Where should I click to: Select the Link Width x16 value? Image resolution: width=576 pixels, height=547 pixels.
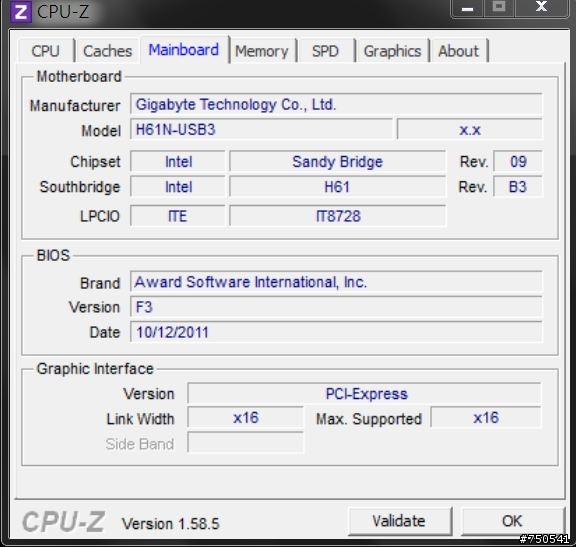(245, 418)
